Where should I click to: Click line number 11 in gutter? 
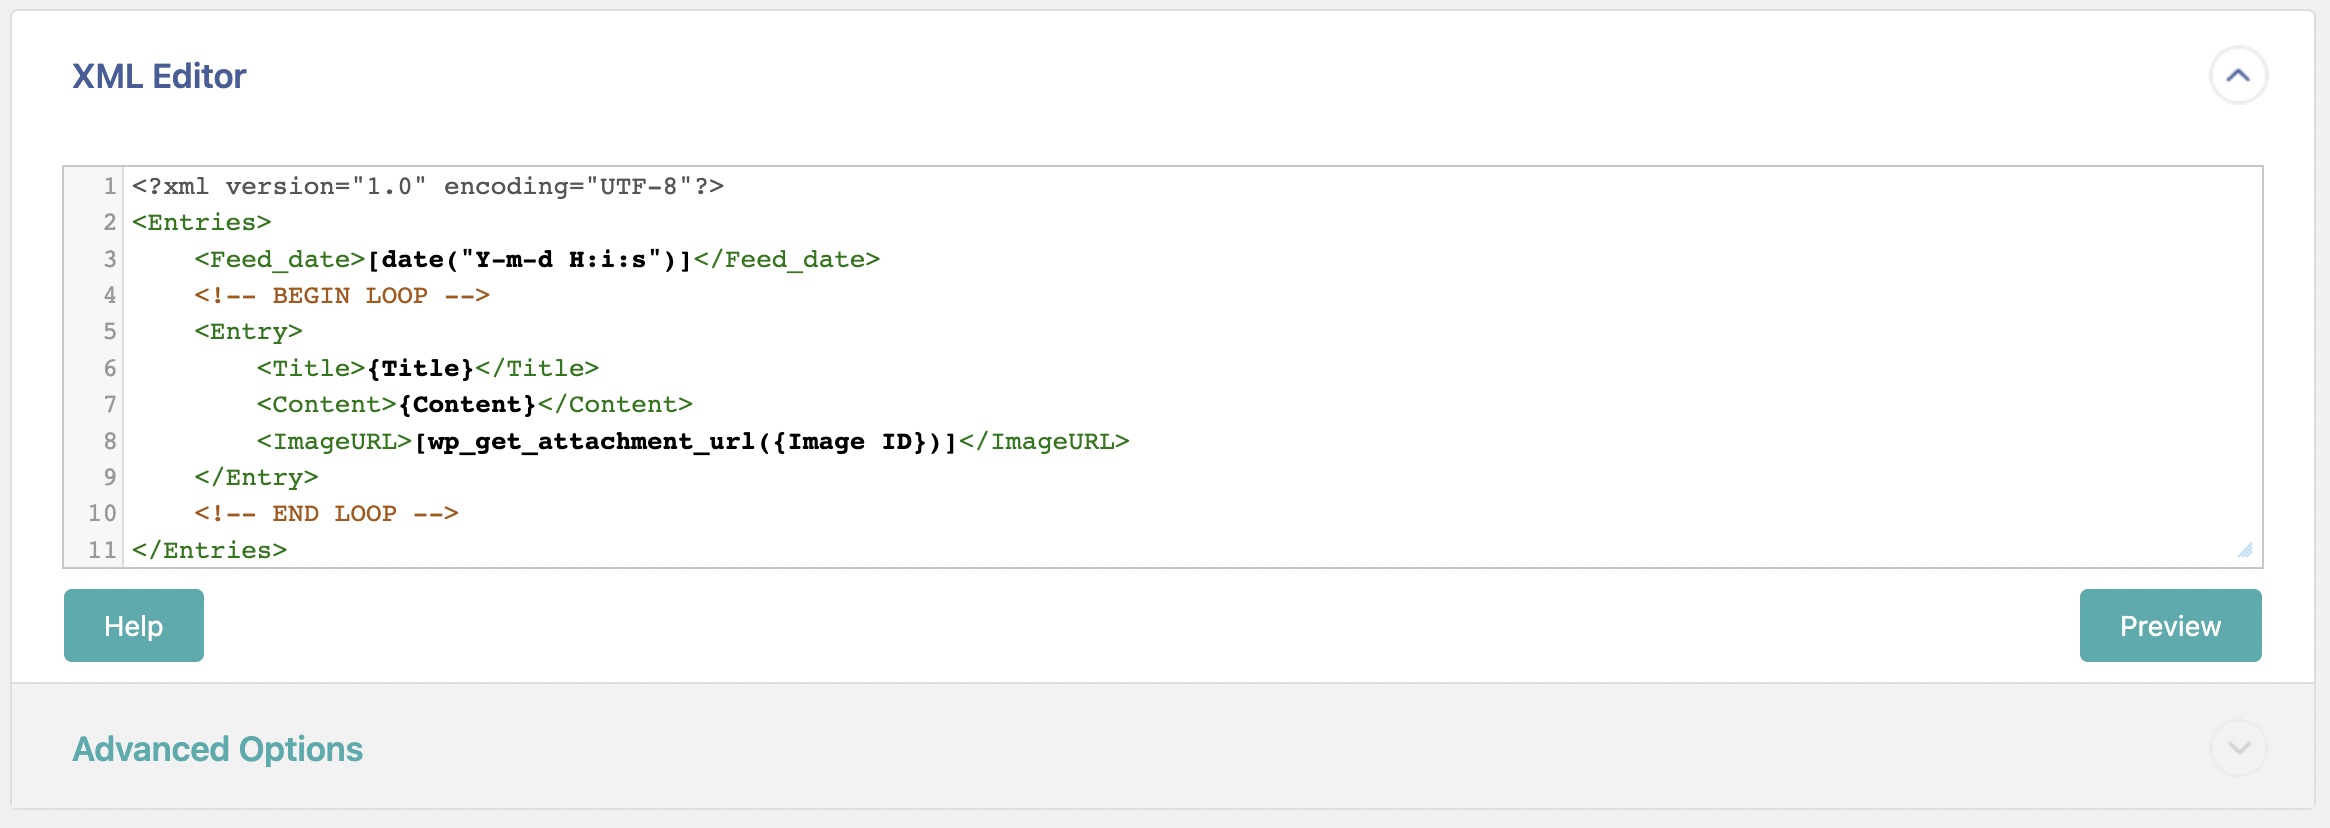pyautogui.click(x=102, y=551)
